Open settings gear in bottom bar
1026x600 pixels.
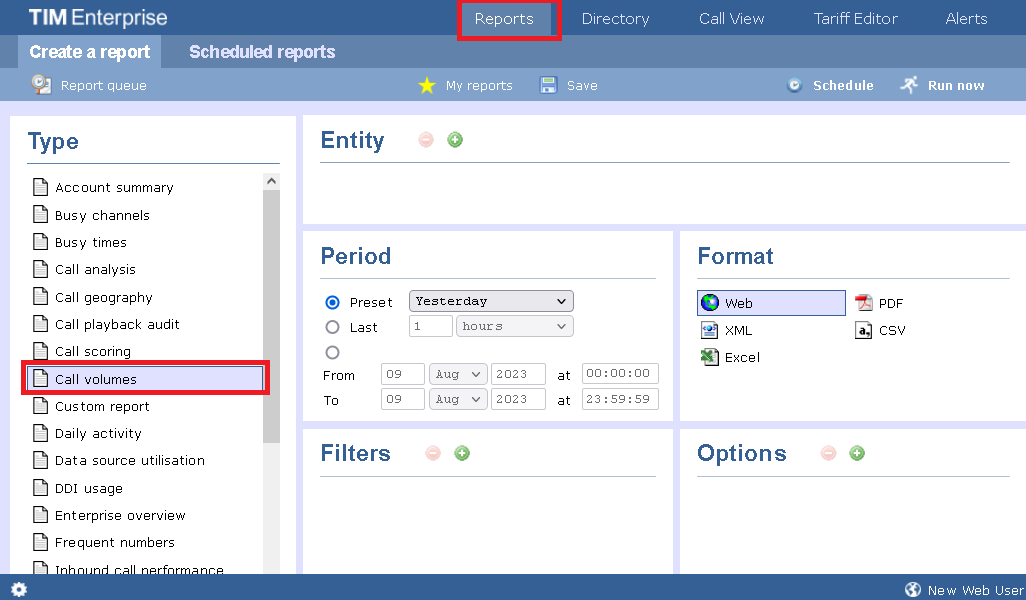[19, 589]
